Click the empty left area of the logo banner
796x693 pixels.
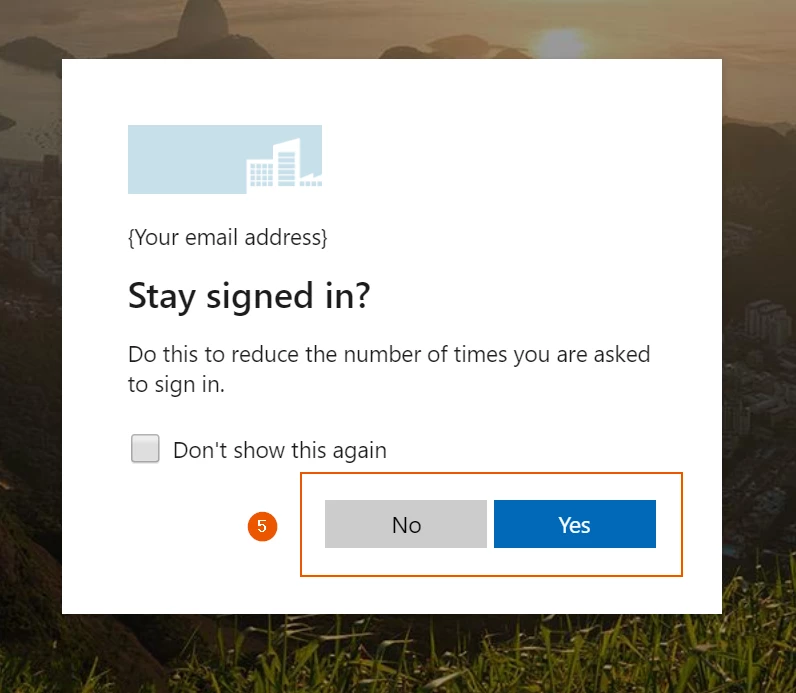[175, 160]
